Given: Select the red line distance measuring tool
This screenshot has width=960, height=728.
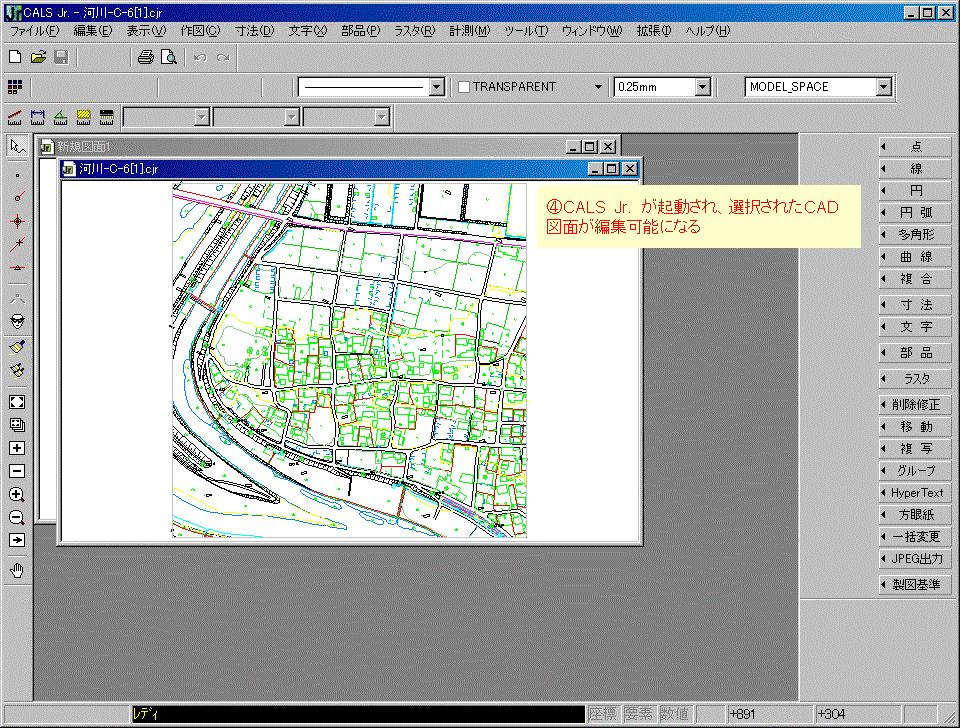Looking at the screenshot, I should tap(15, 116).
